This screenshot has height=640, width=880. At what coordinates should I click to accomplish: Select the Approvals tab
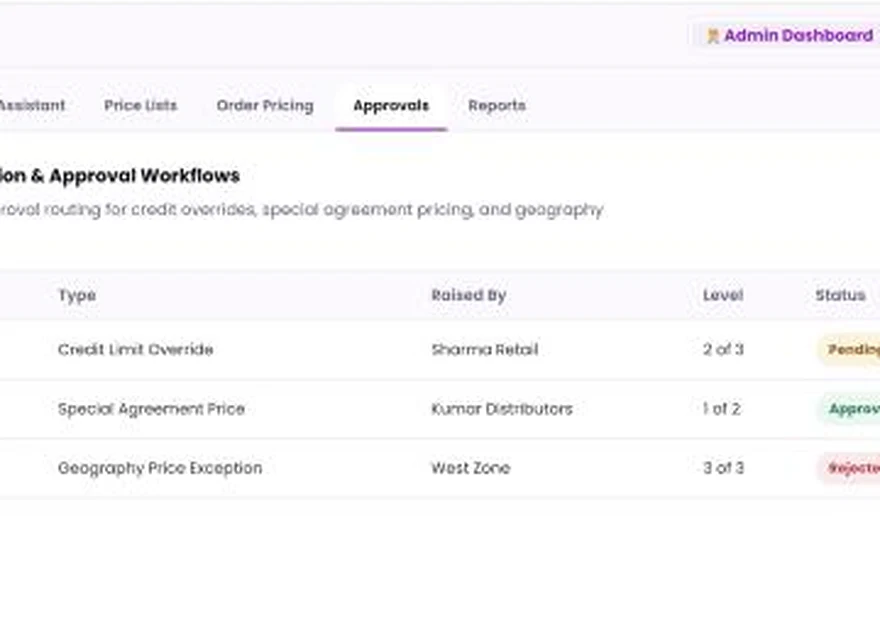(x=391, y=106)
